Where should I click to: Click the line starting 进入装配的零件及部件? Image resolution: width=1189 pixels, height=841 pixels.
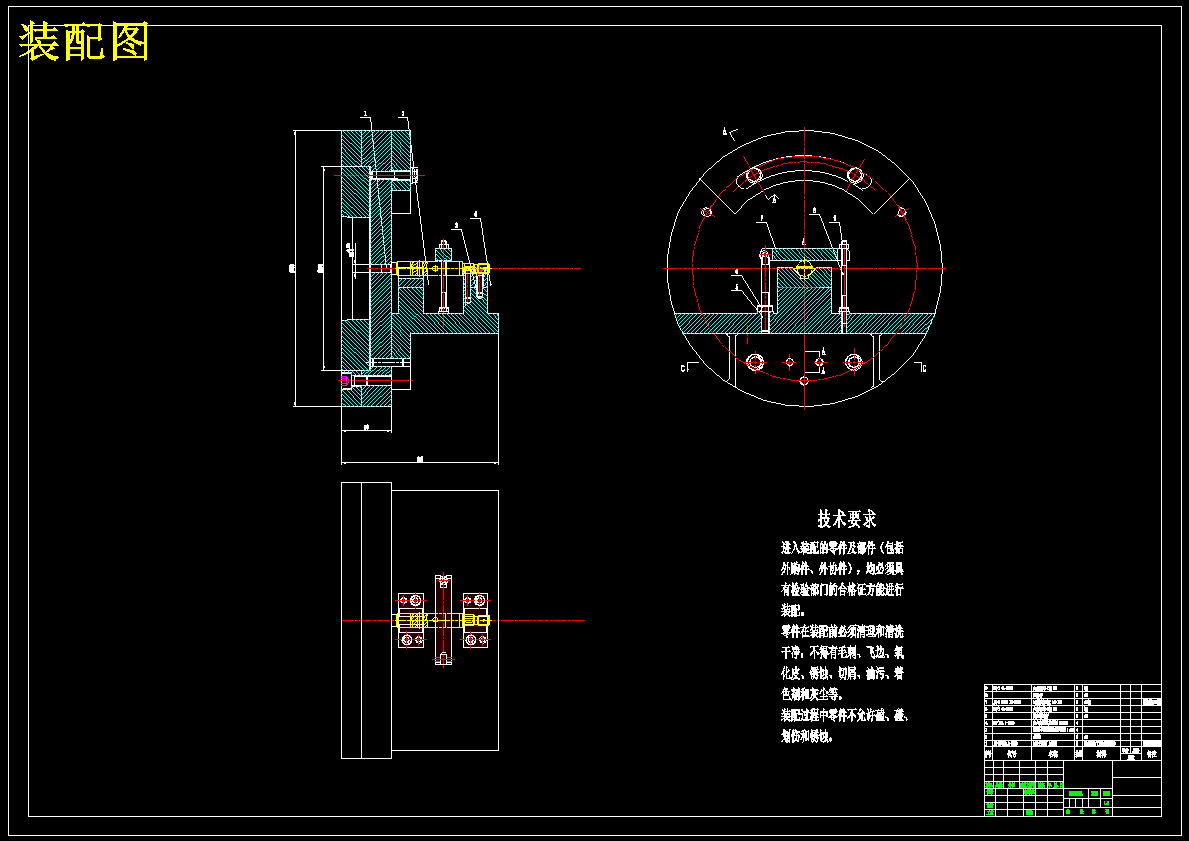(842, 548)
